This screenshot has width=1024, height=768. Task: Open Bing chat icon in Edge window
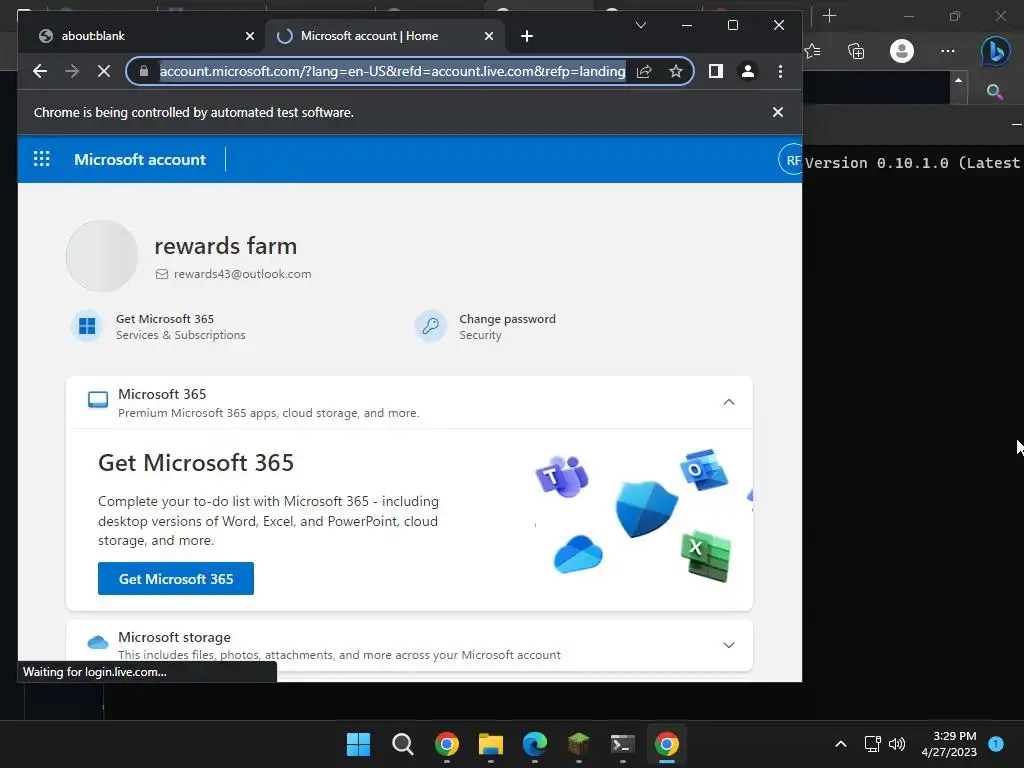(995, 51)
